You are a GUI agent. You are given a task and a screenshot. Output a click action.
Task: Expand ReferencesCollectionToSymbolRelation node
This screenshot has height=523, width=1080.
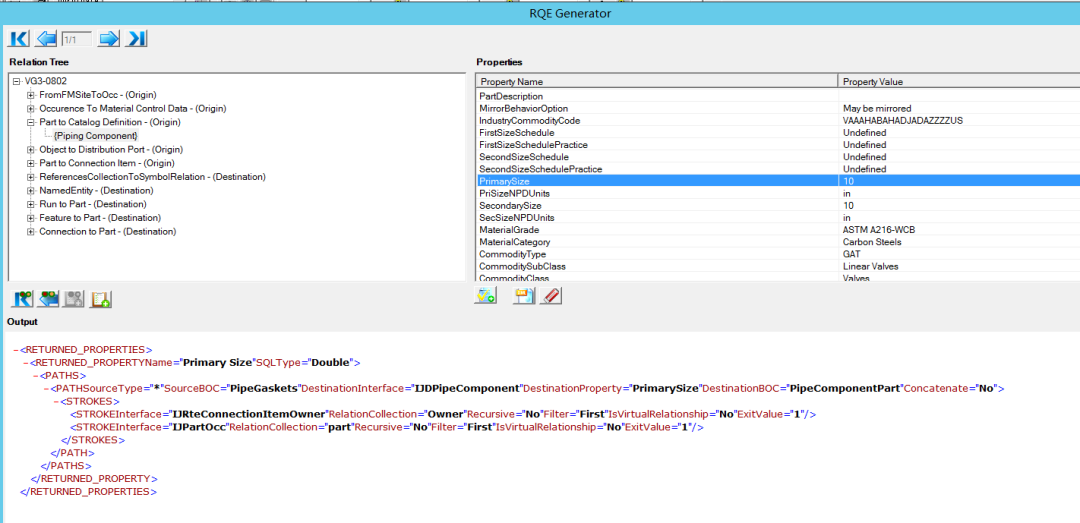(x=30, y=177)
